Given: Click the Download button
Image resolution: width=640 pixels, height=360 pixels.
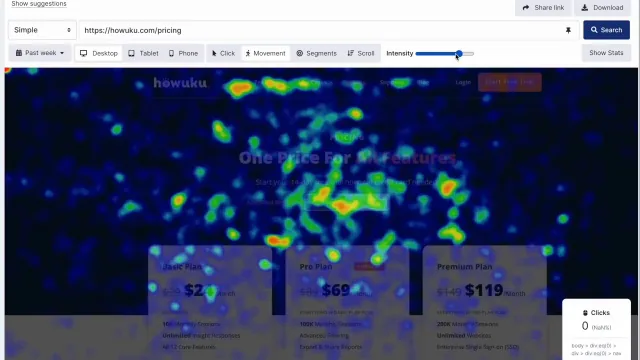Looking at the screenshot, I should click(602, 8).
